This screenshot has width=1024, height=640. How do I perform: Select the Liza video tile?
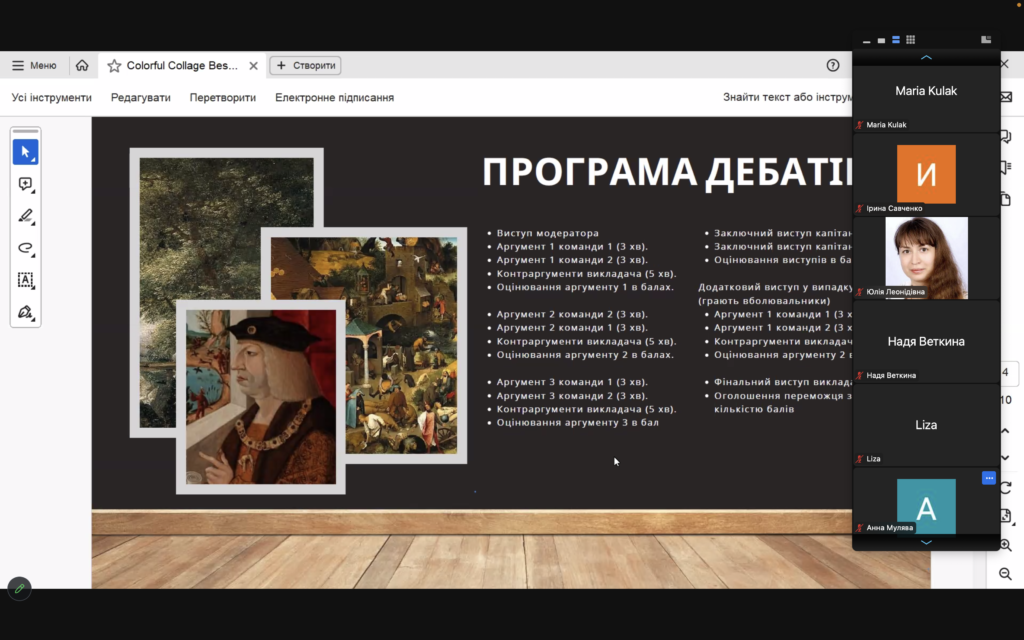pos(926,425)
